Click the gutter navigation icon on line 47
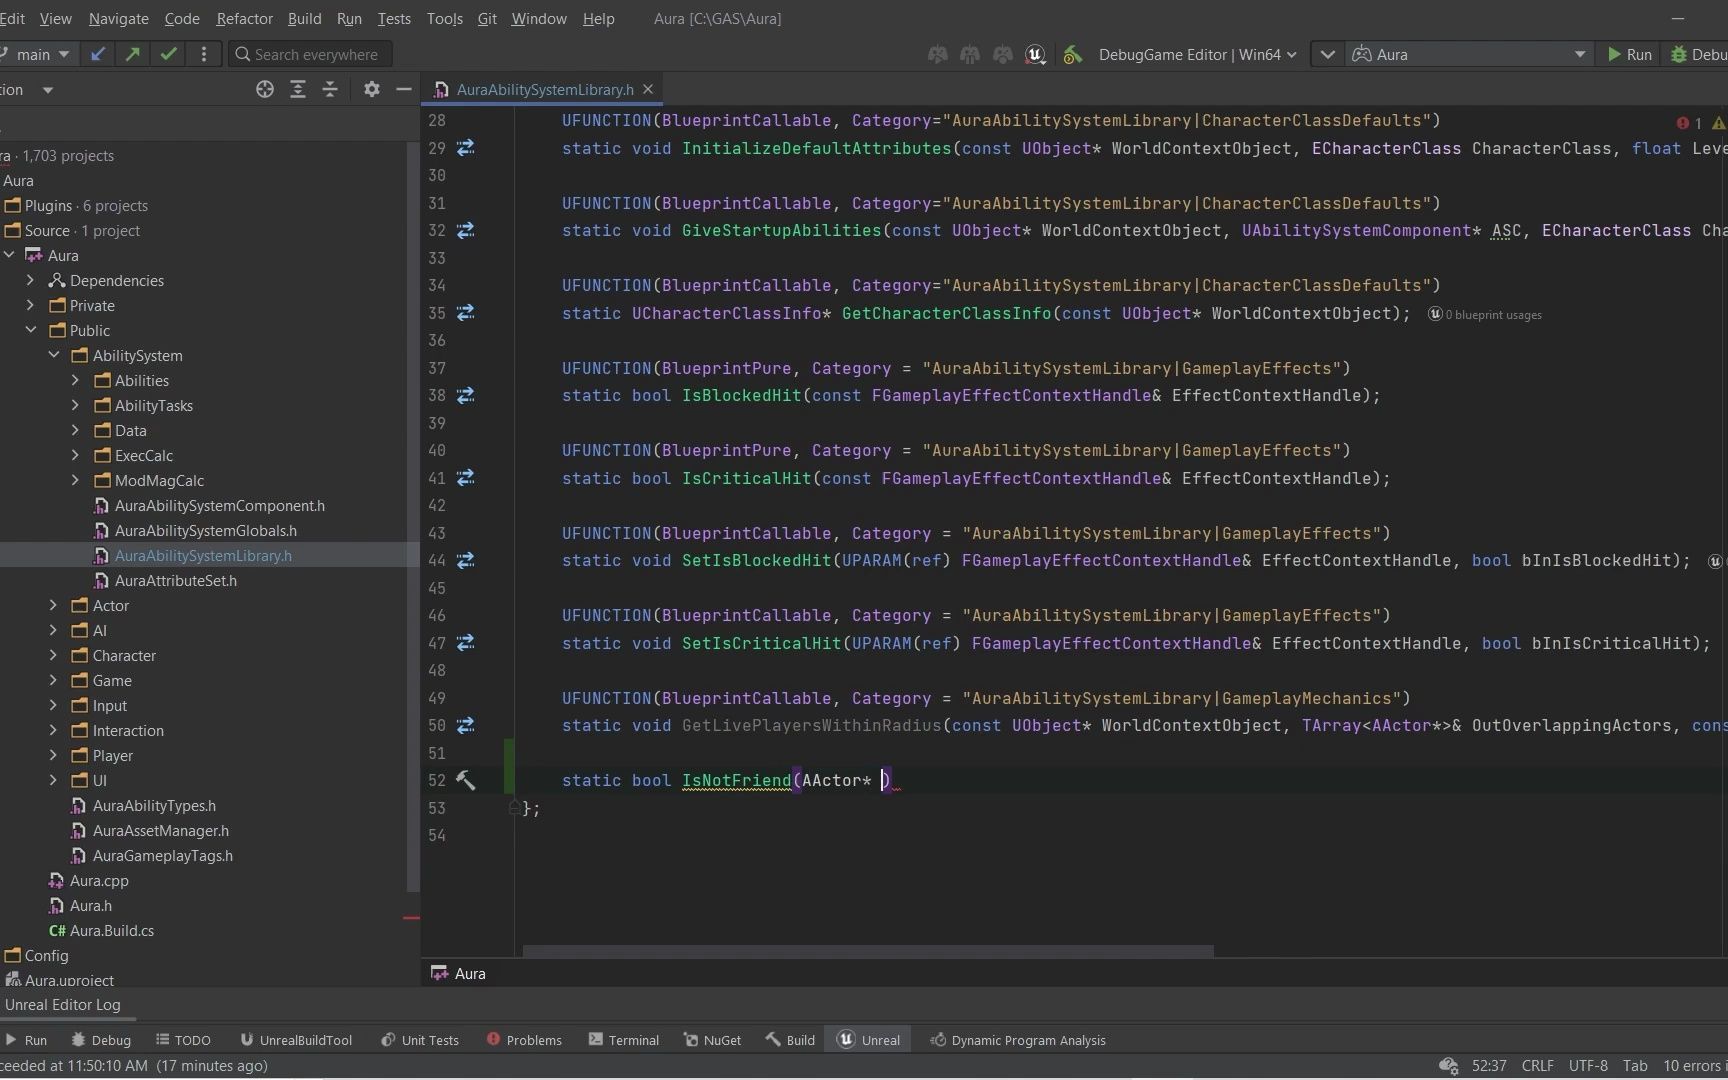The height and width of the screenshot is (1080, 1728). [465, 643]
